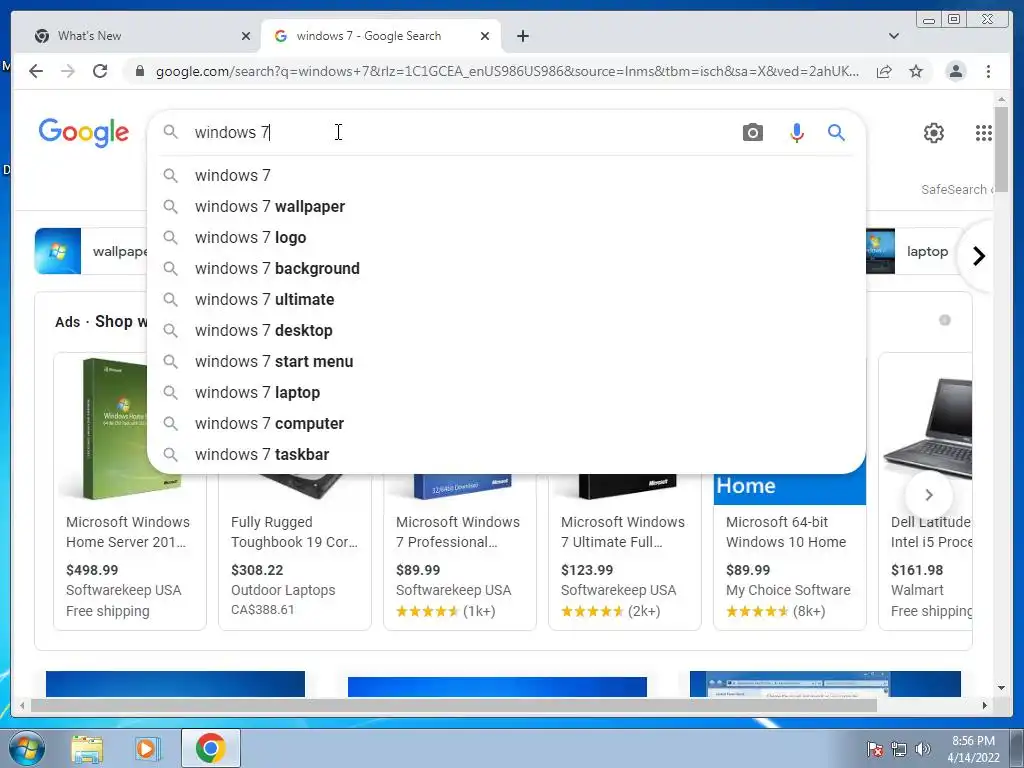Open a new tab with the plus button

[x=522, y=36]
